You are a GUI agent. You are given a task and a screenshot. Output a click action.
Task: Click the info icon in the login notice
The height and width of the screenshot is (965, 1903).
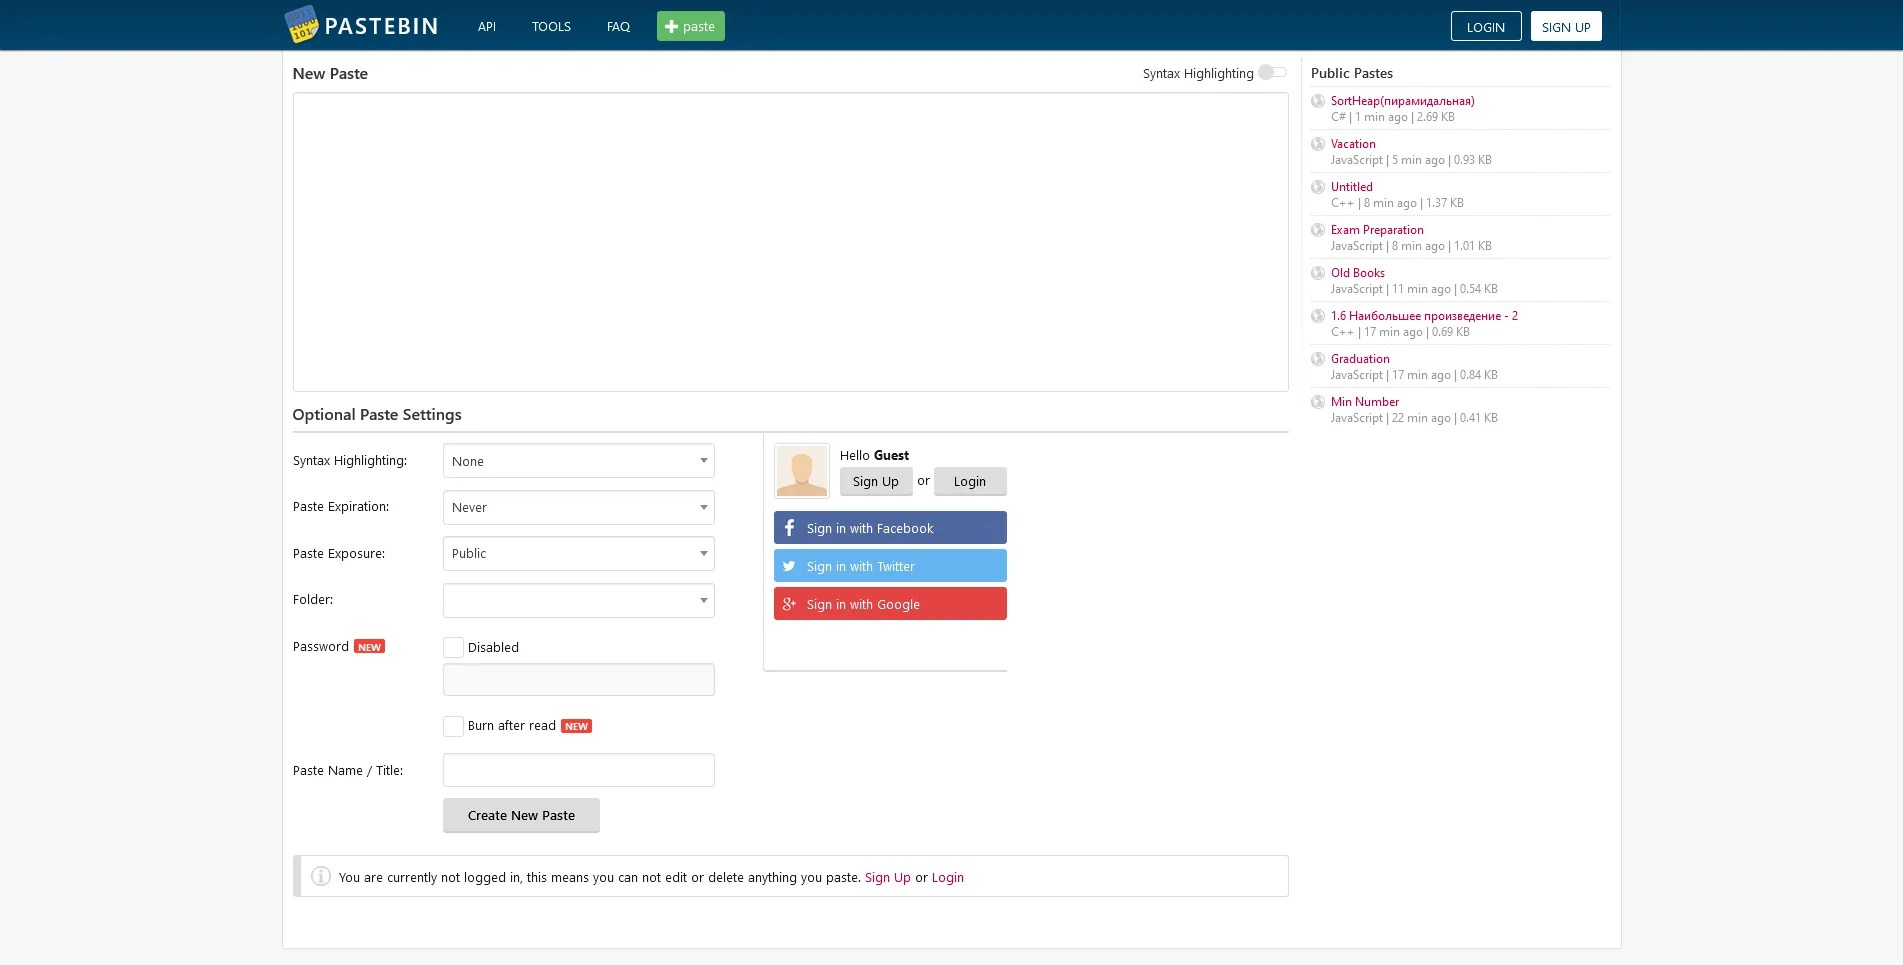click(x=320, y=876)
